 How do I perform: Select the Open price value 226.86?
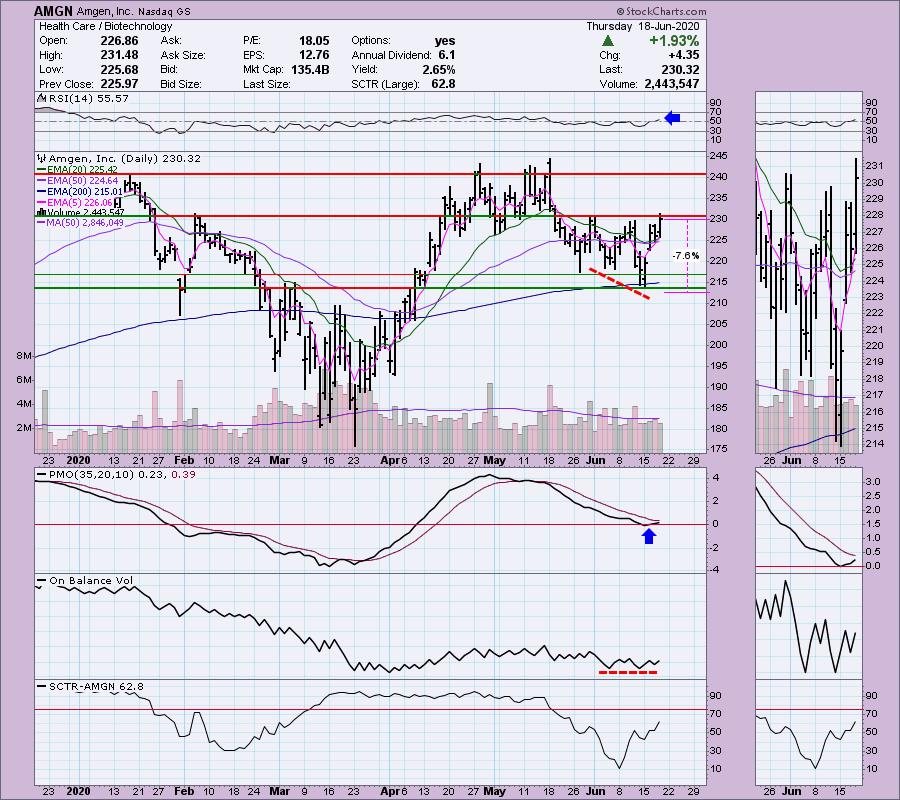click(119, 41)
